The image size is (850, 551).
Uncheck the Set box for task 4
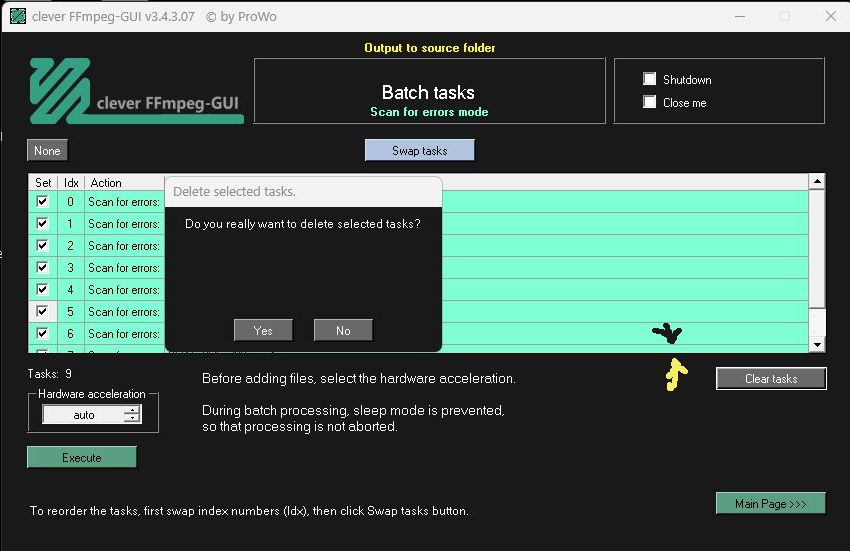coord(42,289)
